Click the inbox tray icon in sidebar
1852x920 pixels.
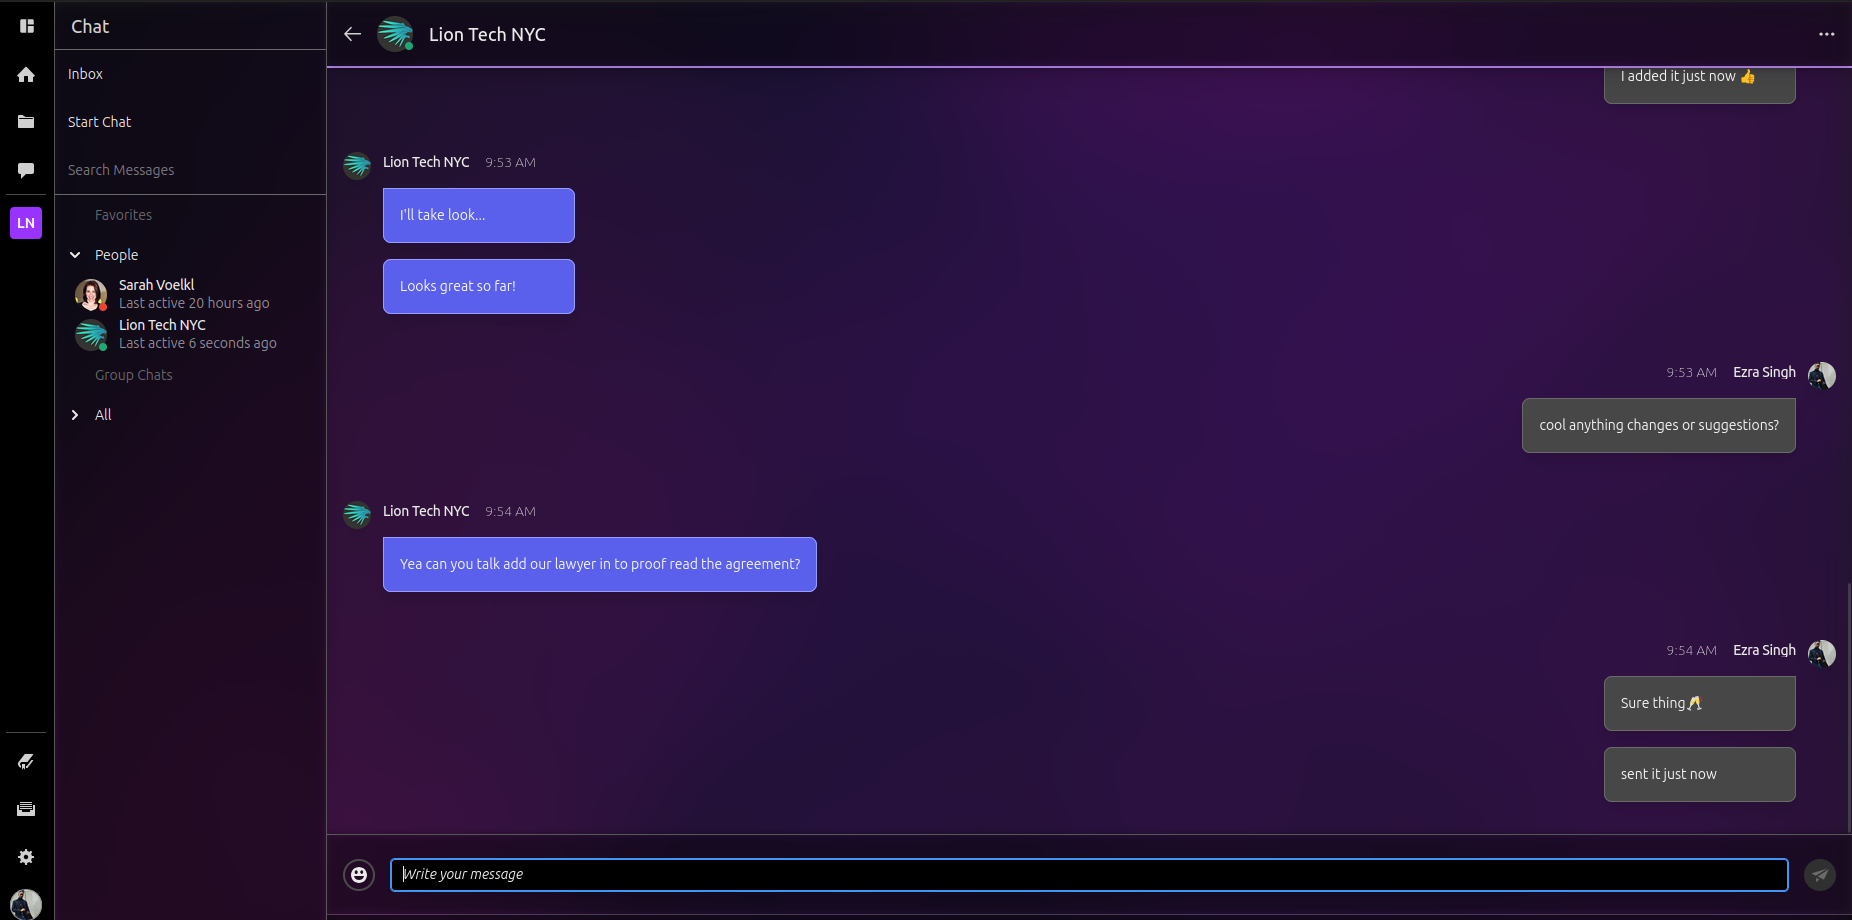click(26, 809)
